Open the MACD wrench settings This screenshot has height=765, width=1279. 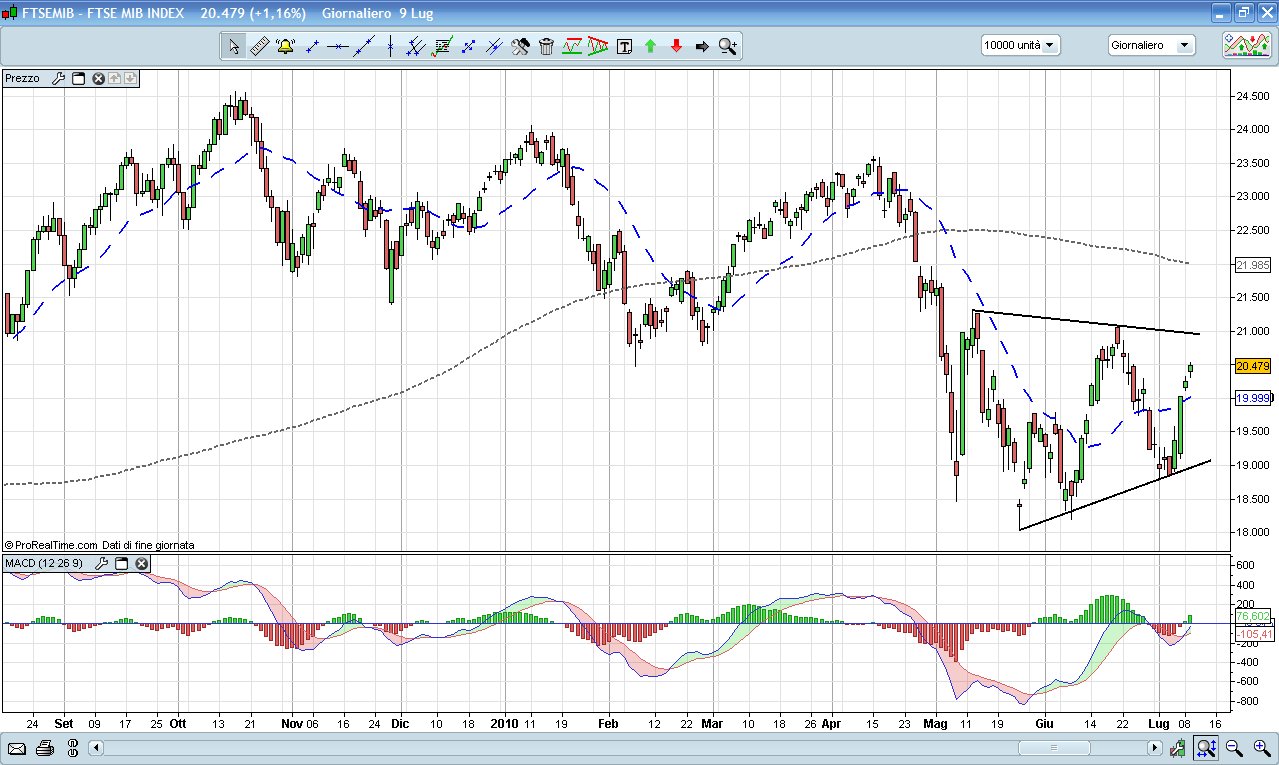101,564
